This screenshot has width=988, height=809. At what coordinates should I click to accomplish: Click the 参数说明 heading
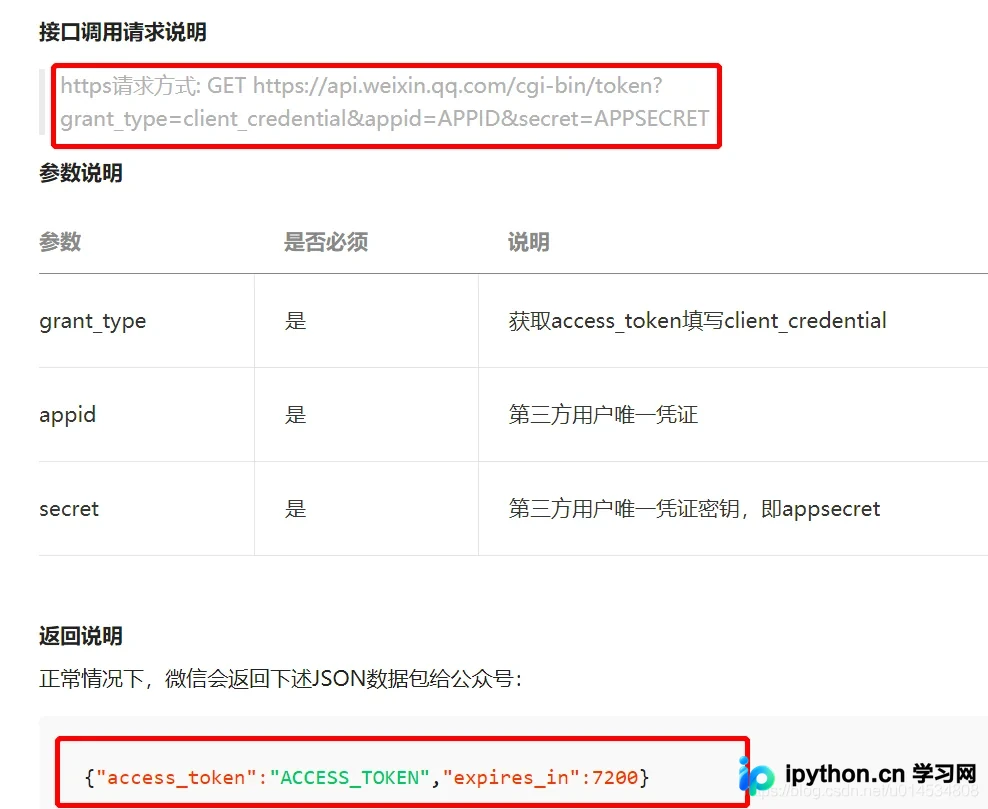pyautogui.click(x=81, y=173)
